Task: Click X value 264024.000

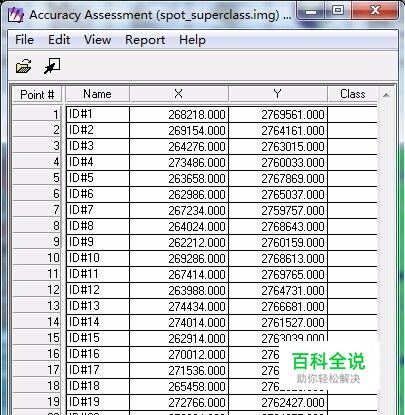Action: [179, 226]
